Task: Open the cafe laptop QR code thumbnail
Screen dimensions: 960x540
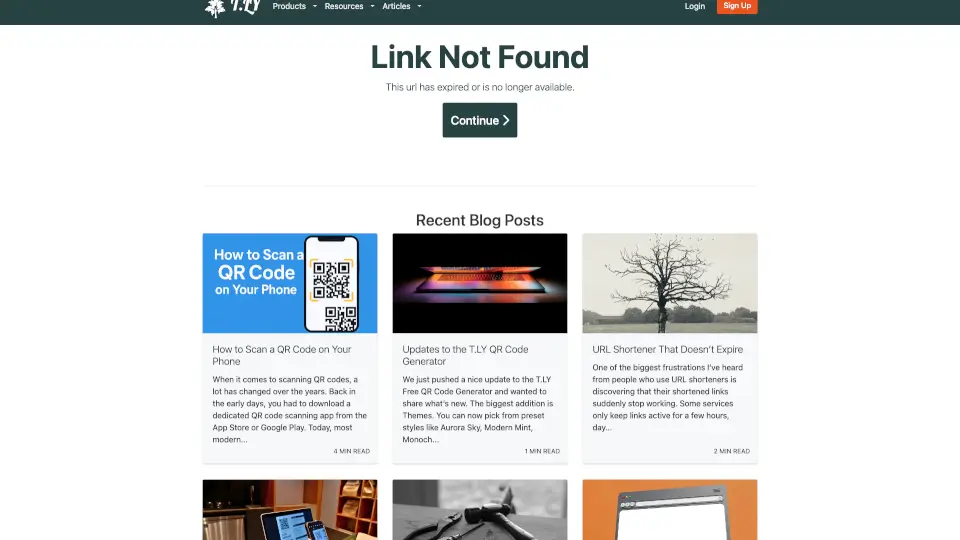Action: pos(290,509)
